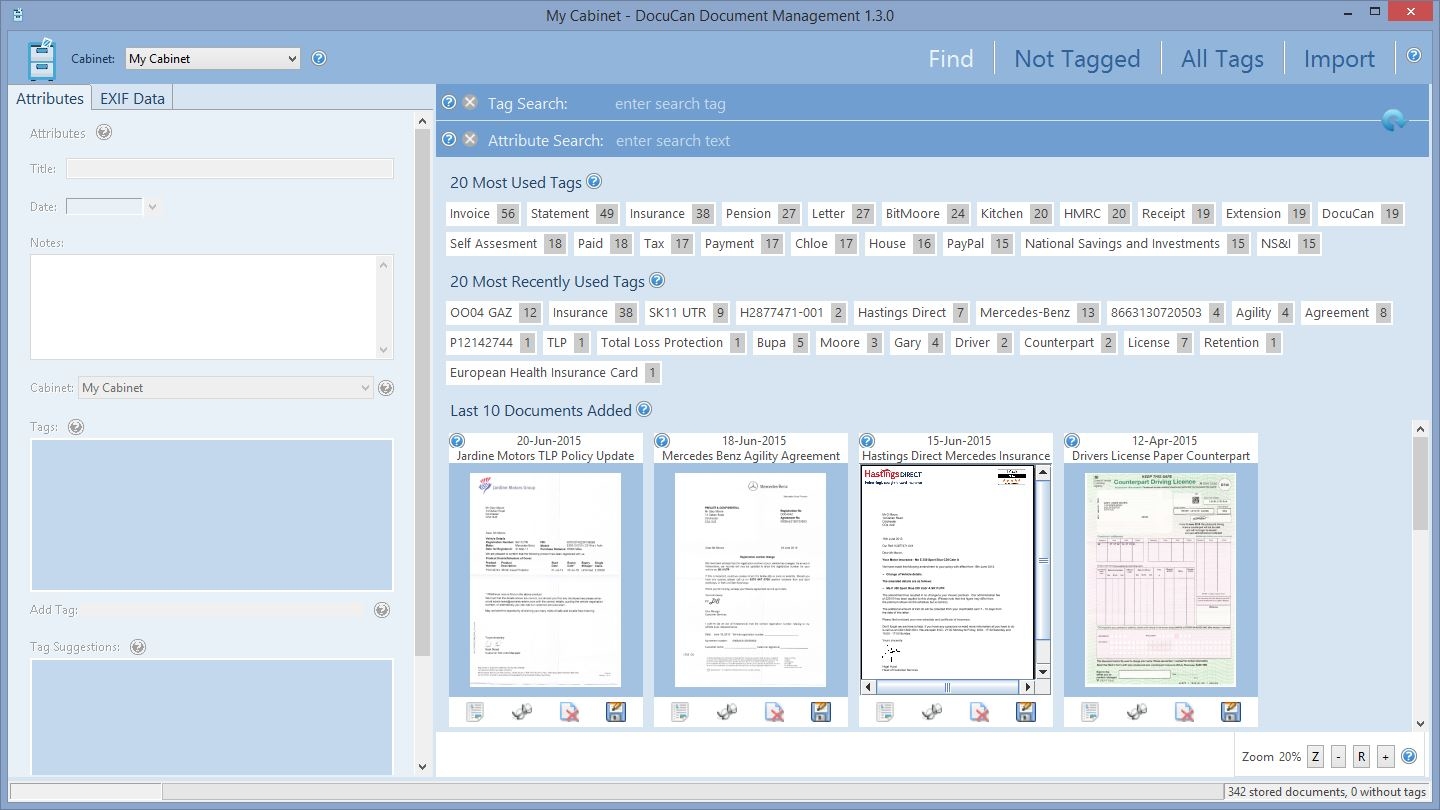Click help icon beside Attributes label
1440x810 pixels.
click(x=103, y=132)
